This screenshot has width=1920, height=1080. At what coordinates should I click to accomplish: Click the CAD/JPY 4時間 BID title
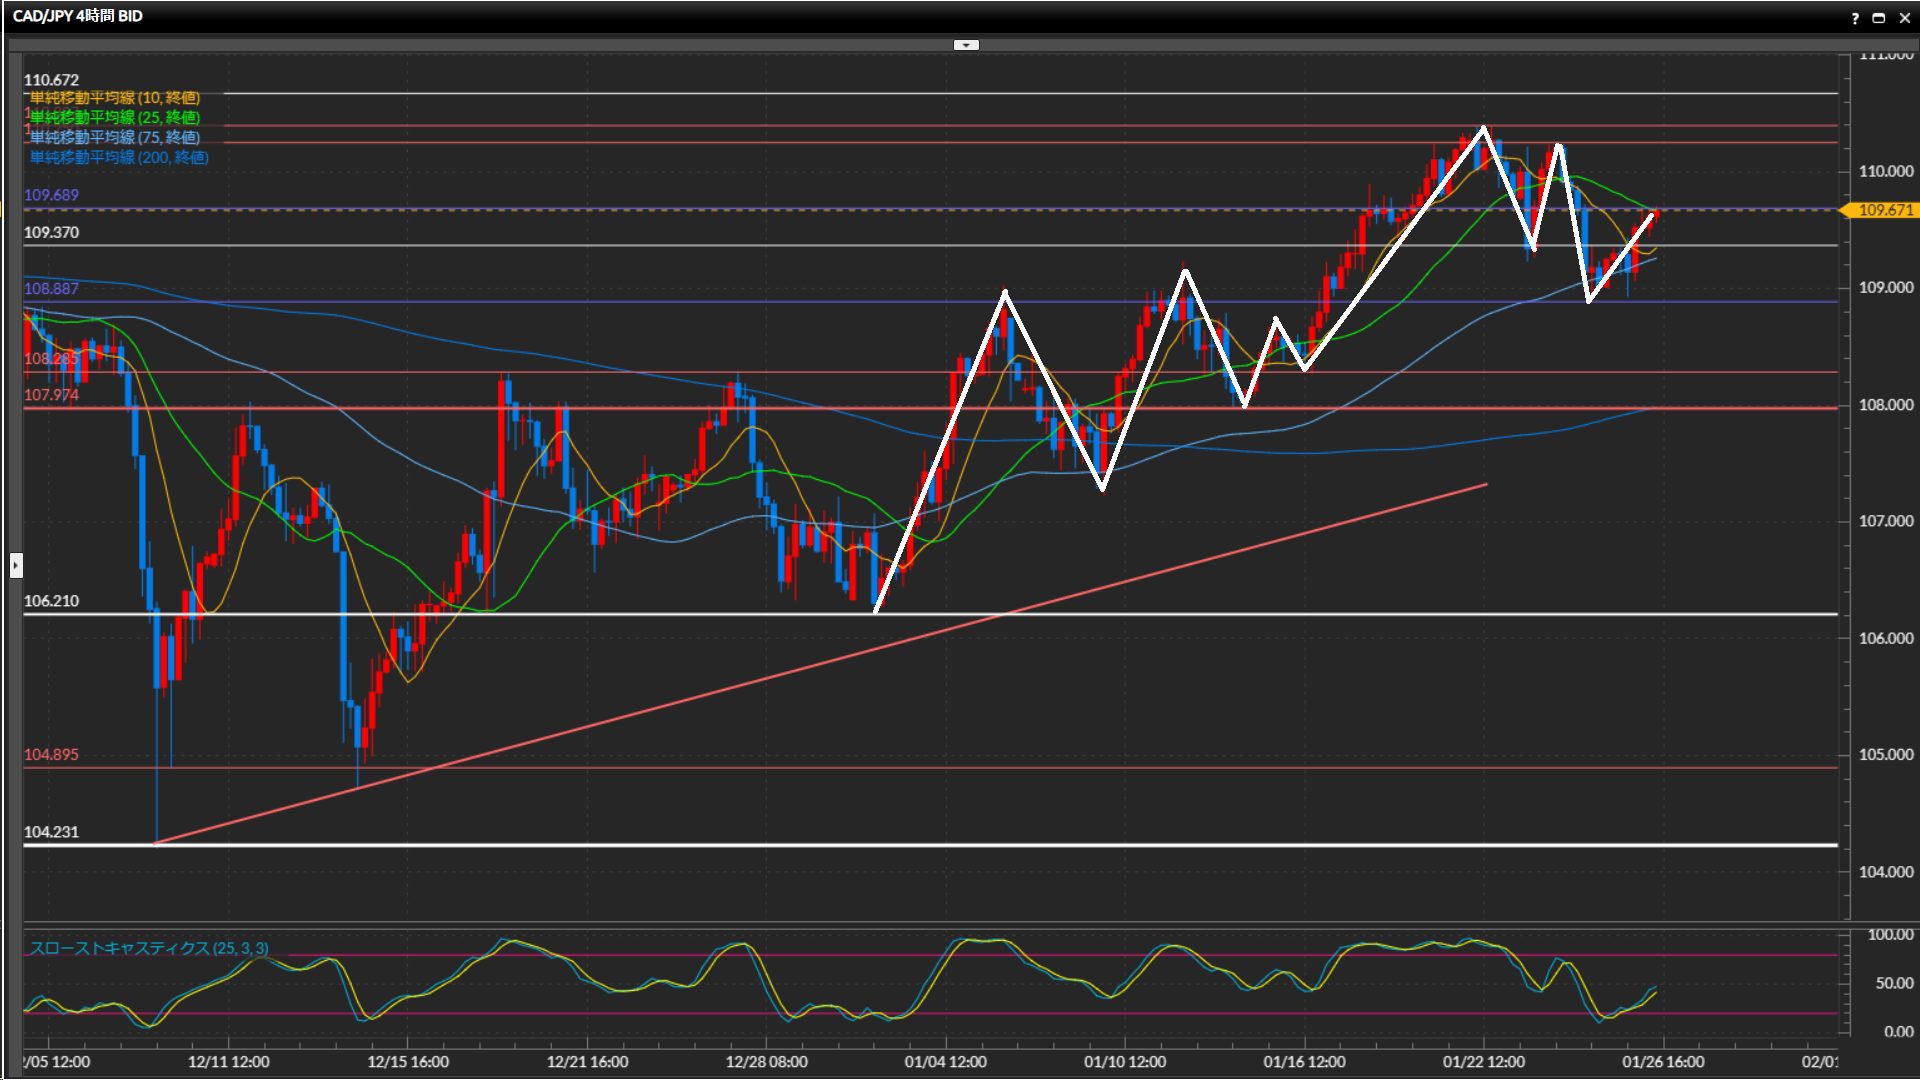pyautogui.click(x=78, y=16)
